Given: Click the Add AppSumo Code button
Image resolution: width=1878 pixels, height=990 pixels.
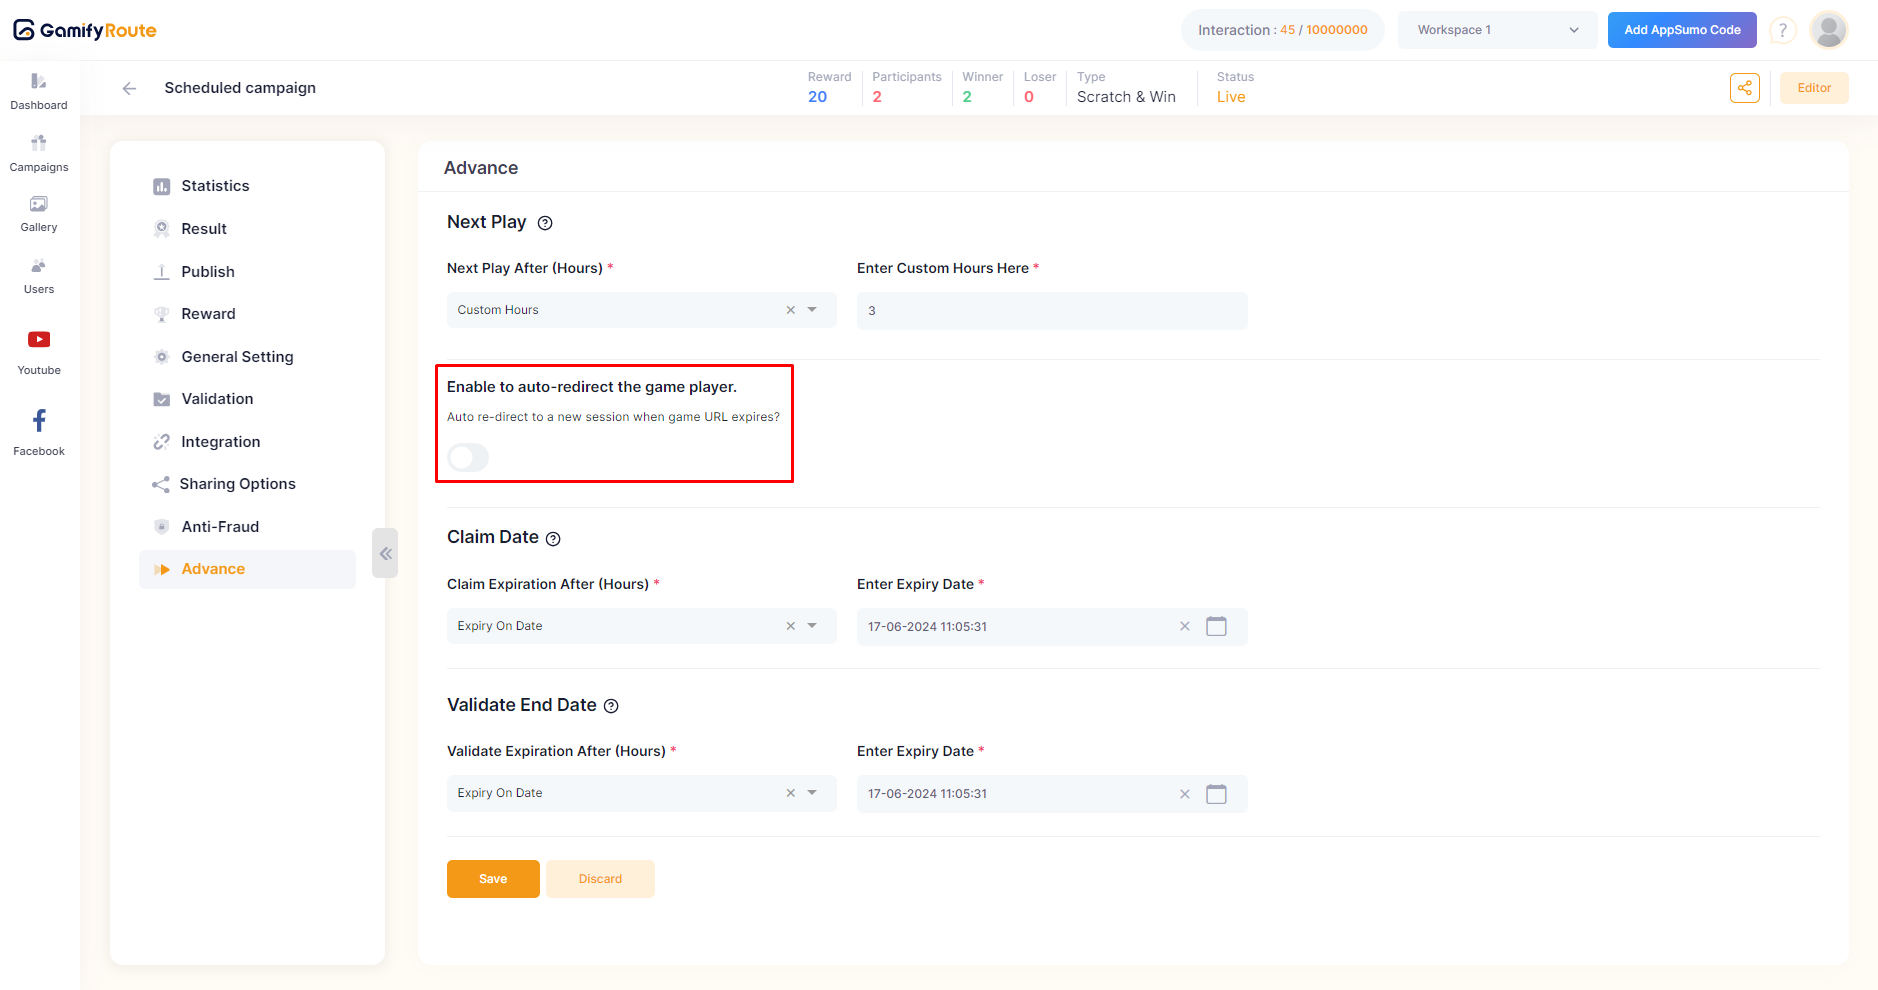Looking at the screenshot, I should coord(1681,30).
